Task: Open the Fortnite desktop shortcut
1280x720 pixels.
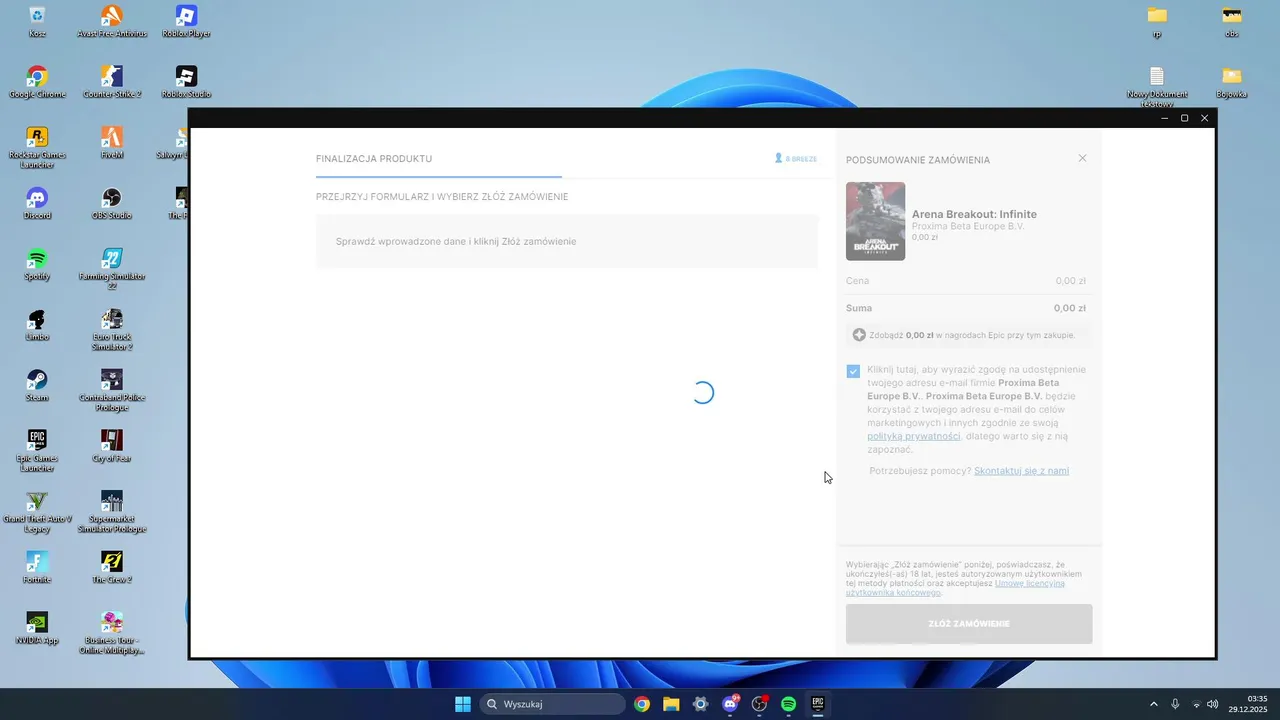Action: pos(37,568)
